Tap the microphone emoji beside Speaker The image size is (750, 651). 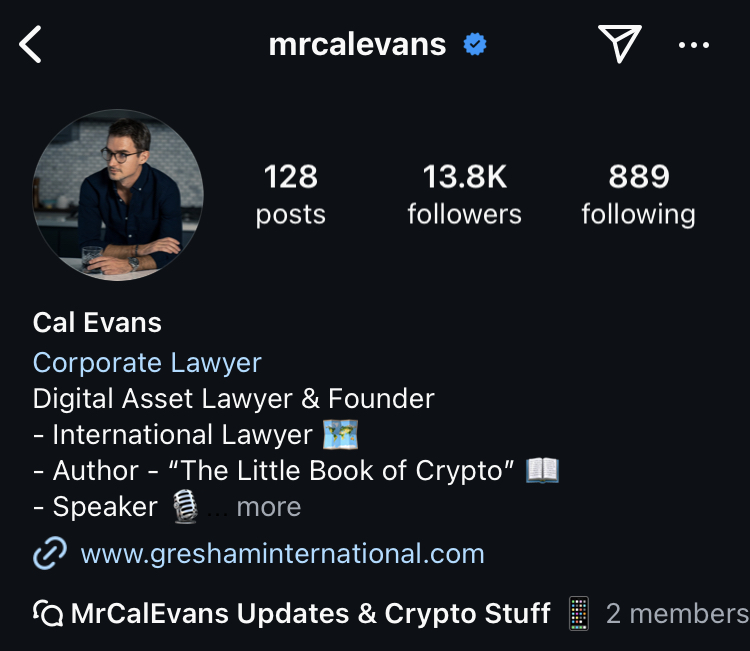tap(185, 507)
